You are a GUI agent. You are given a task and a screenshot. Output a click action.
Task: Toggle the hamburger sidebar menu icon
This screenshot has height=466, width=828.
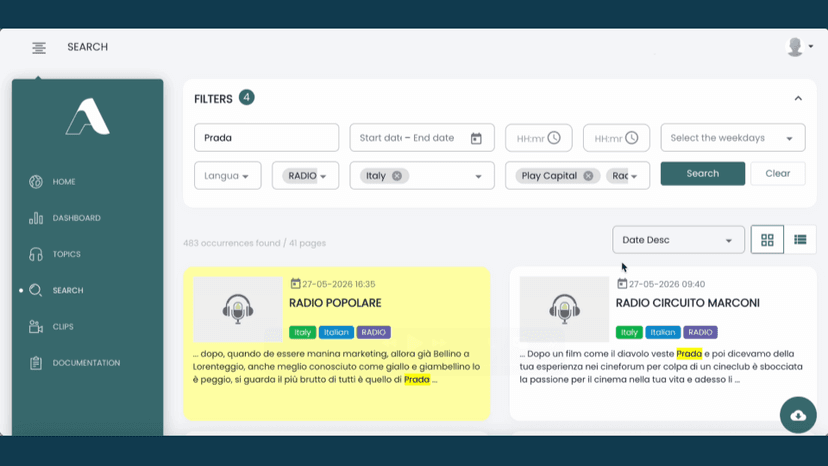pyautogui.click(x=39, y=48)
